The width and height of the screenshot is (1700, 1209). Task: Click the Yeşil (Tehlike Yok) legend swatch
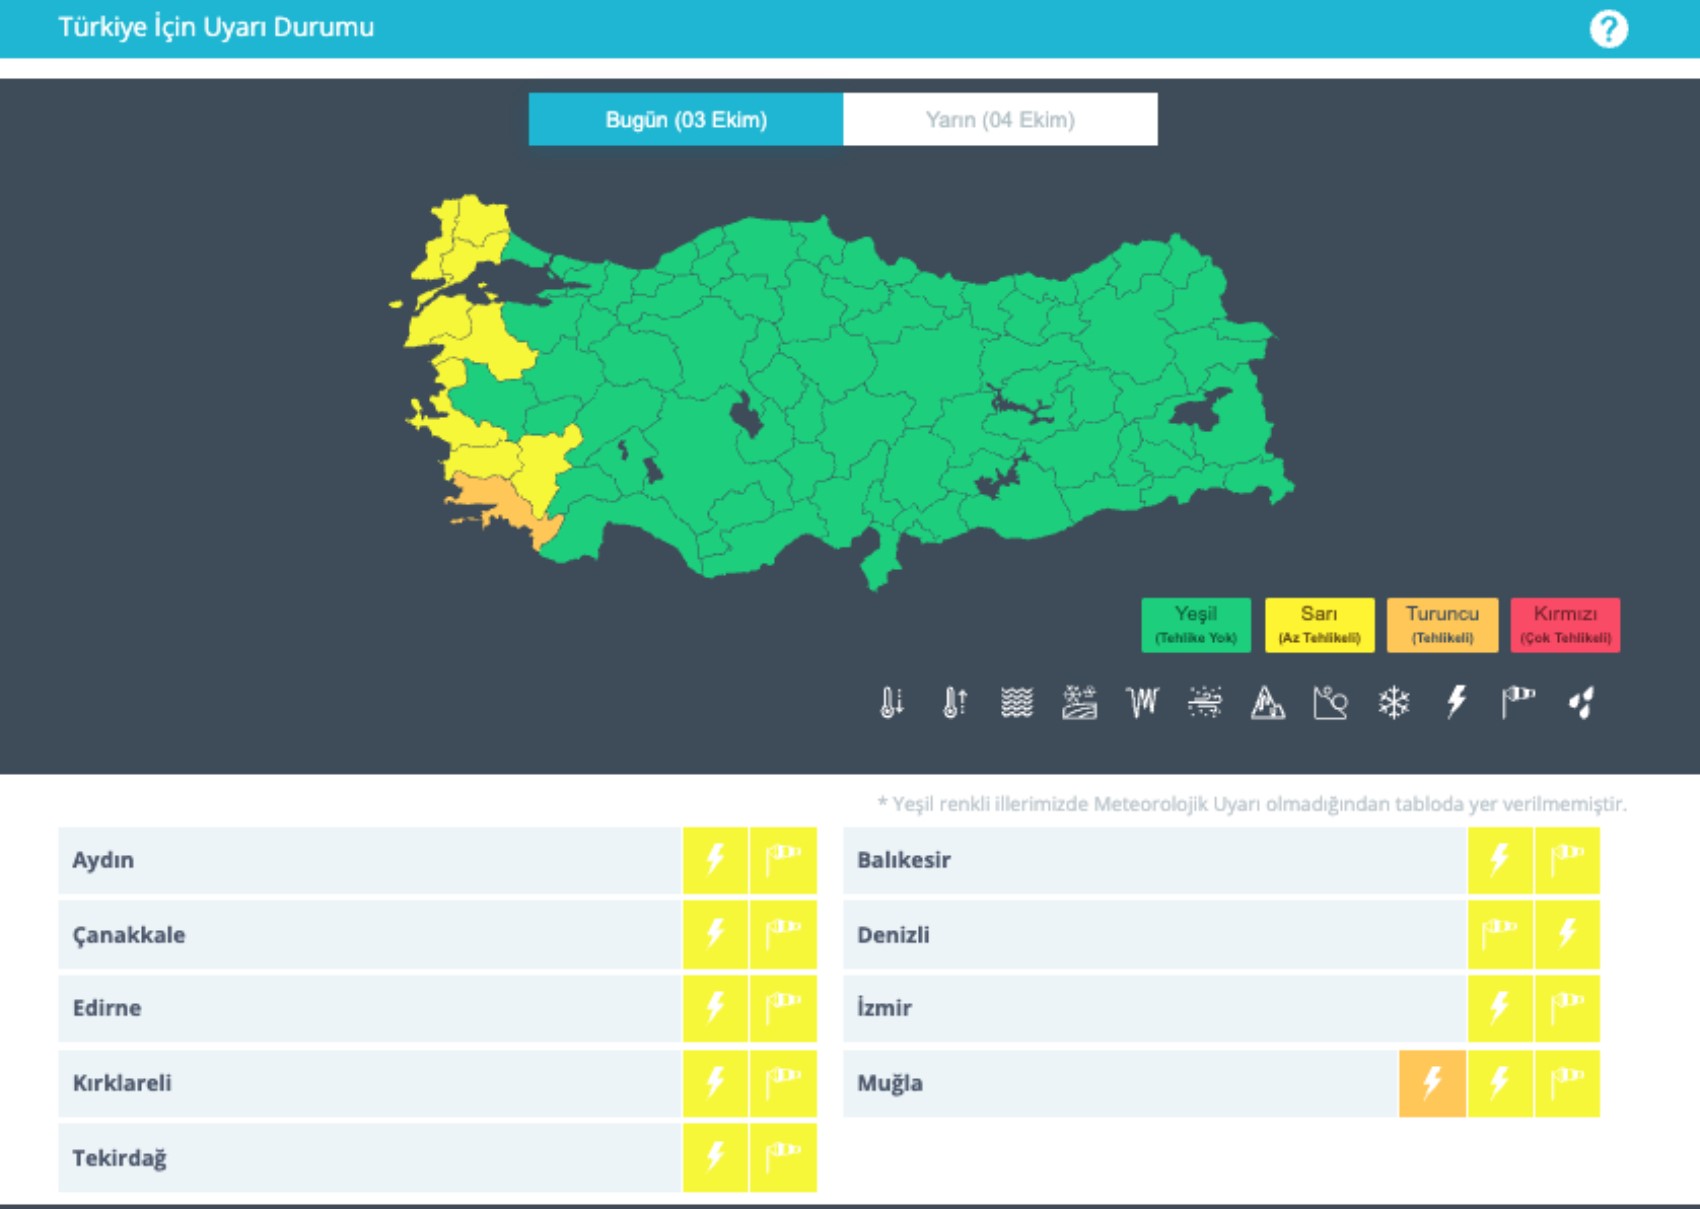pos(1196,625)
